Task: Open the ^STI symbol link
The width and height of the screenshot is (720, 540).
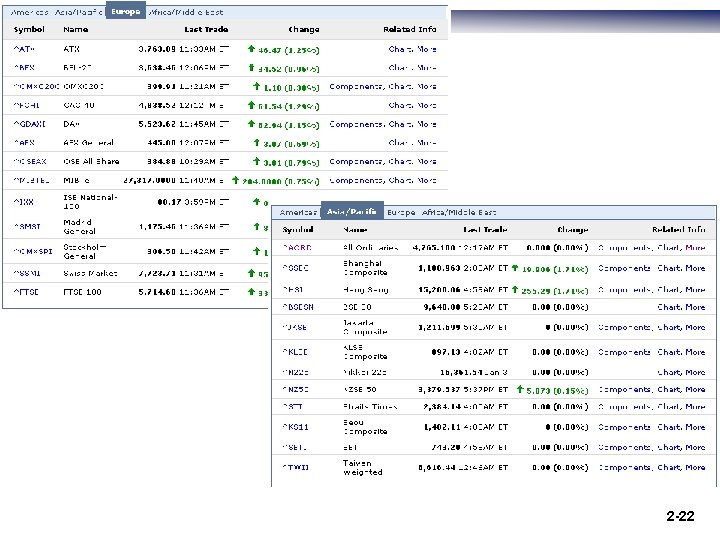Action: [292, 406]
